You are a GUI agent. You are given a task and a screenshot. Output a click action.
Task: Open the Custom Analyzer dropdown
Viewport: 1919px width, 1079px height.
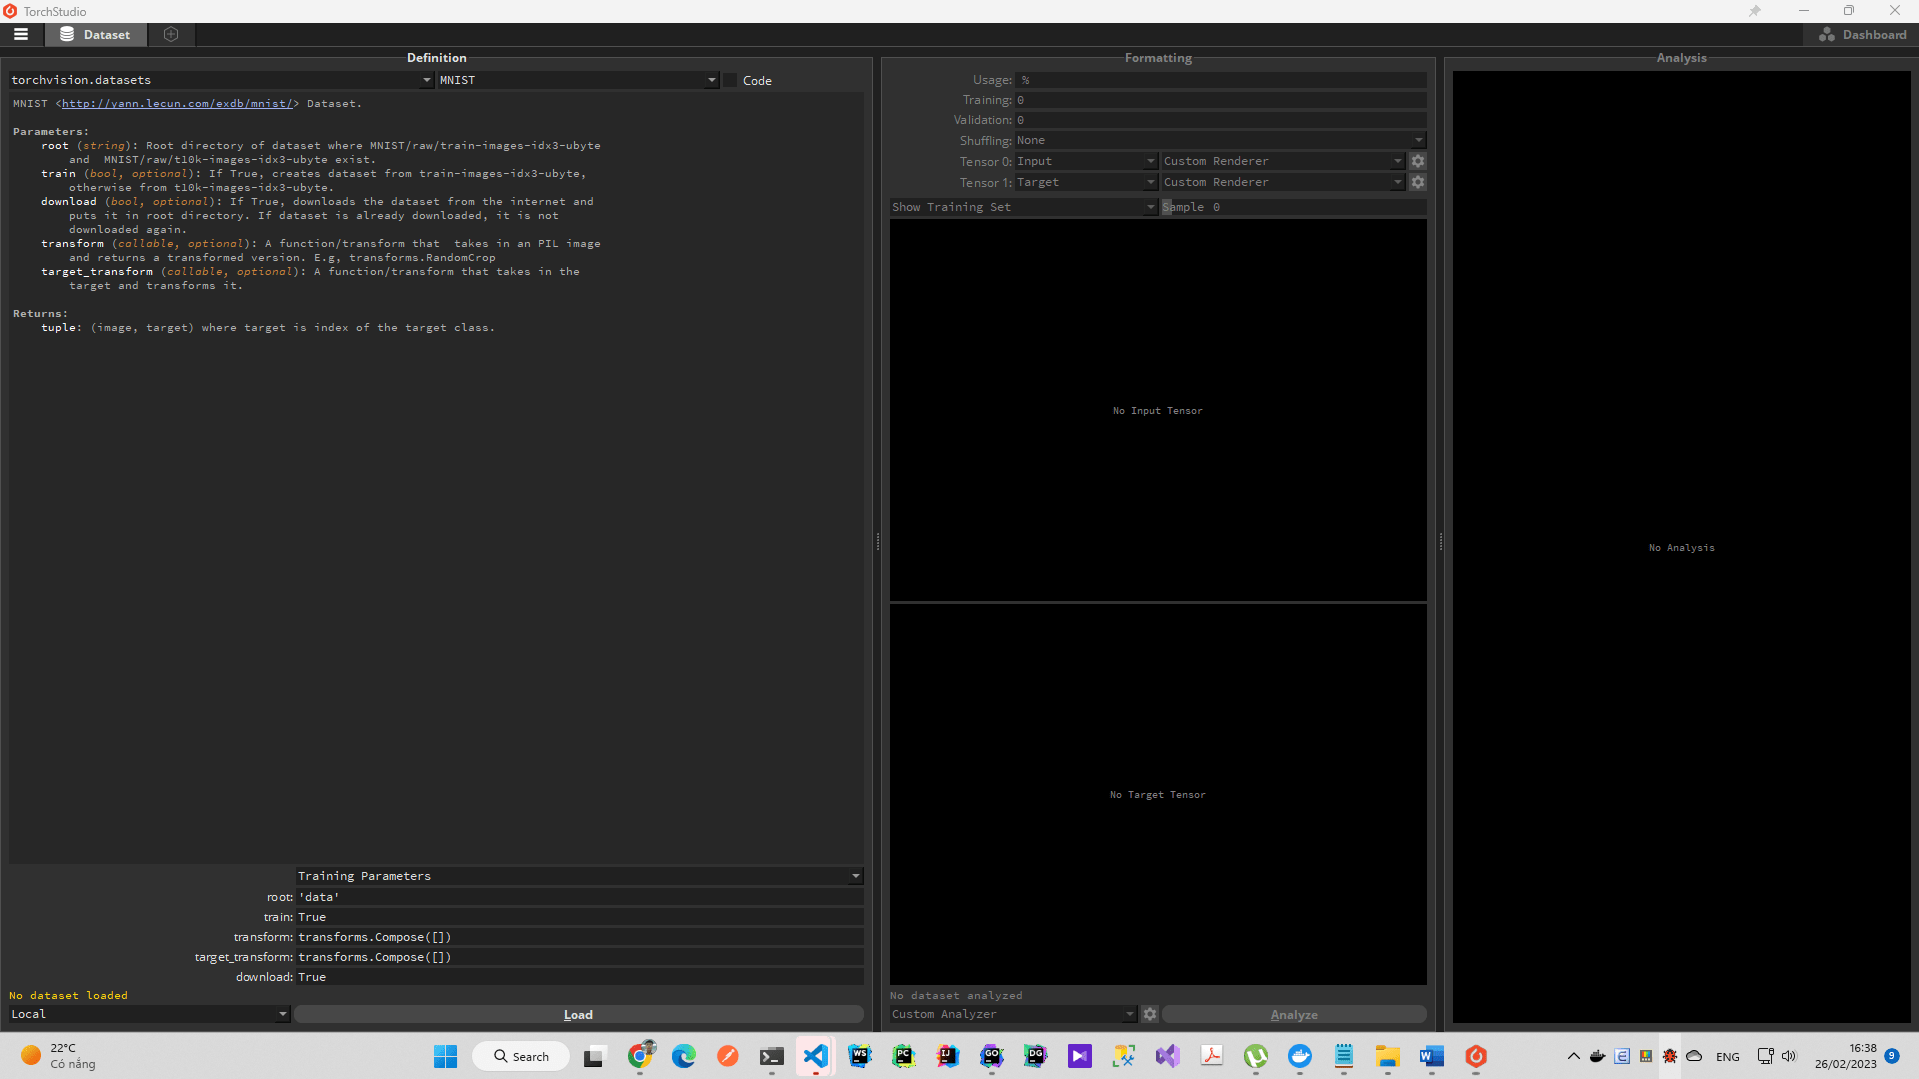pos(1013,1014)
